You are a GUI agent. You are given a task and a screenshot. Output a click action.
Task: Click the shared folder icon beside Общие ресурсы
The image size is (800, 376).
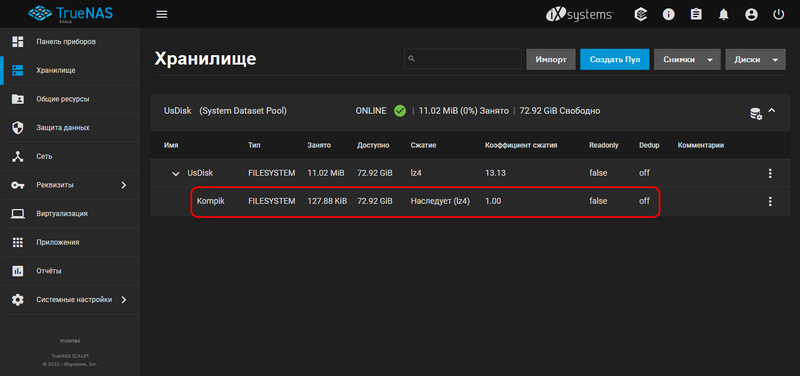[x=18, y=99]
